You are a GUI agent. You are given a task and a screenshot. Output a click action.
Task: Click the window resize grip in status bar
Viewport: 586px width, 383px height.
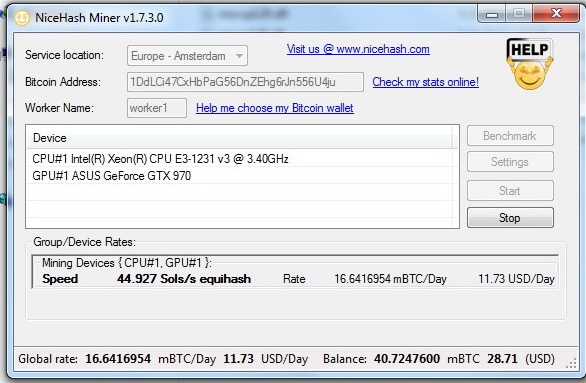click(571, 364)
